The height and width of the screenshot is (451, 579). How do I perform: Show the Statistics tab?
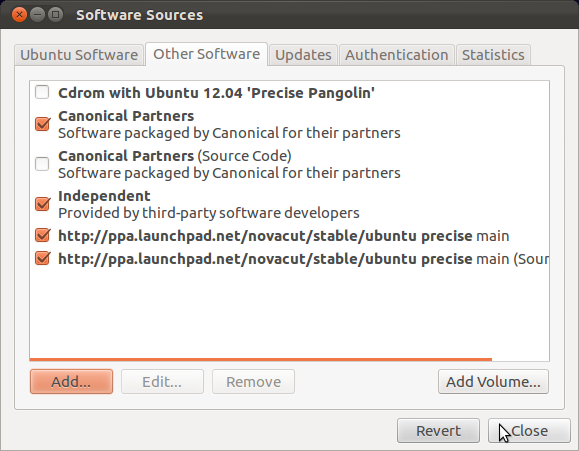tap(493, 55)
